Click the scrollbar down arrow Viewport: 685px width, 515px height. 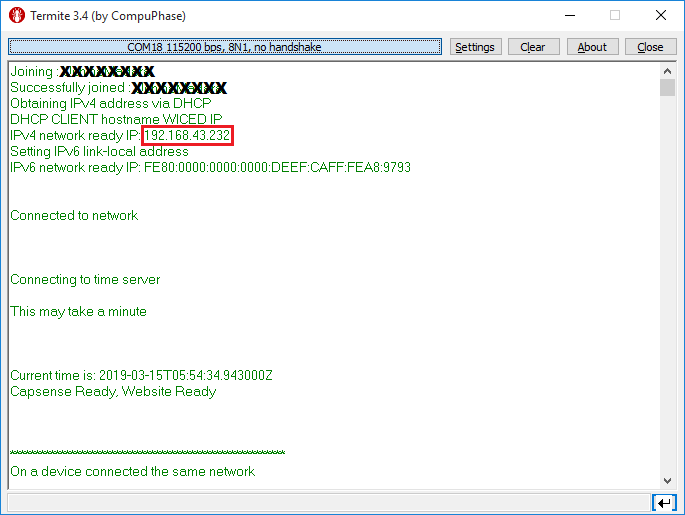[x=667, y=481]
